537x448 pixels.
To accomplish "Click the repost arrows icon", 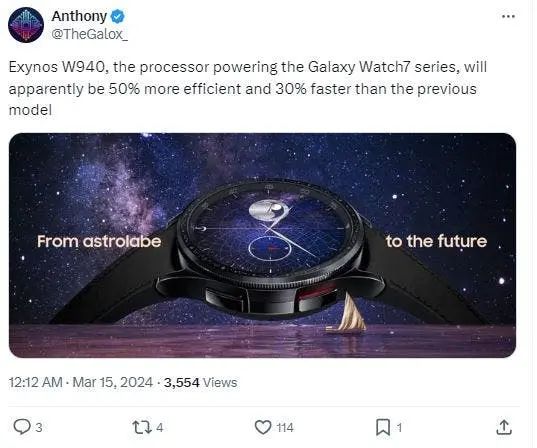I will point(141,427).
